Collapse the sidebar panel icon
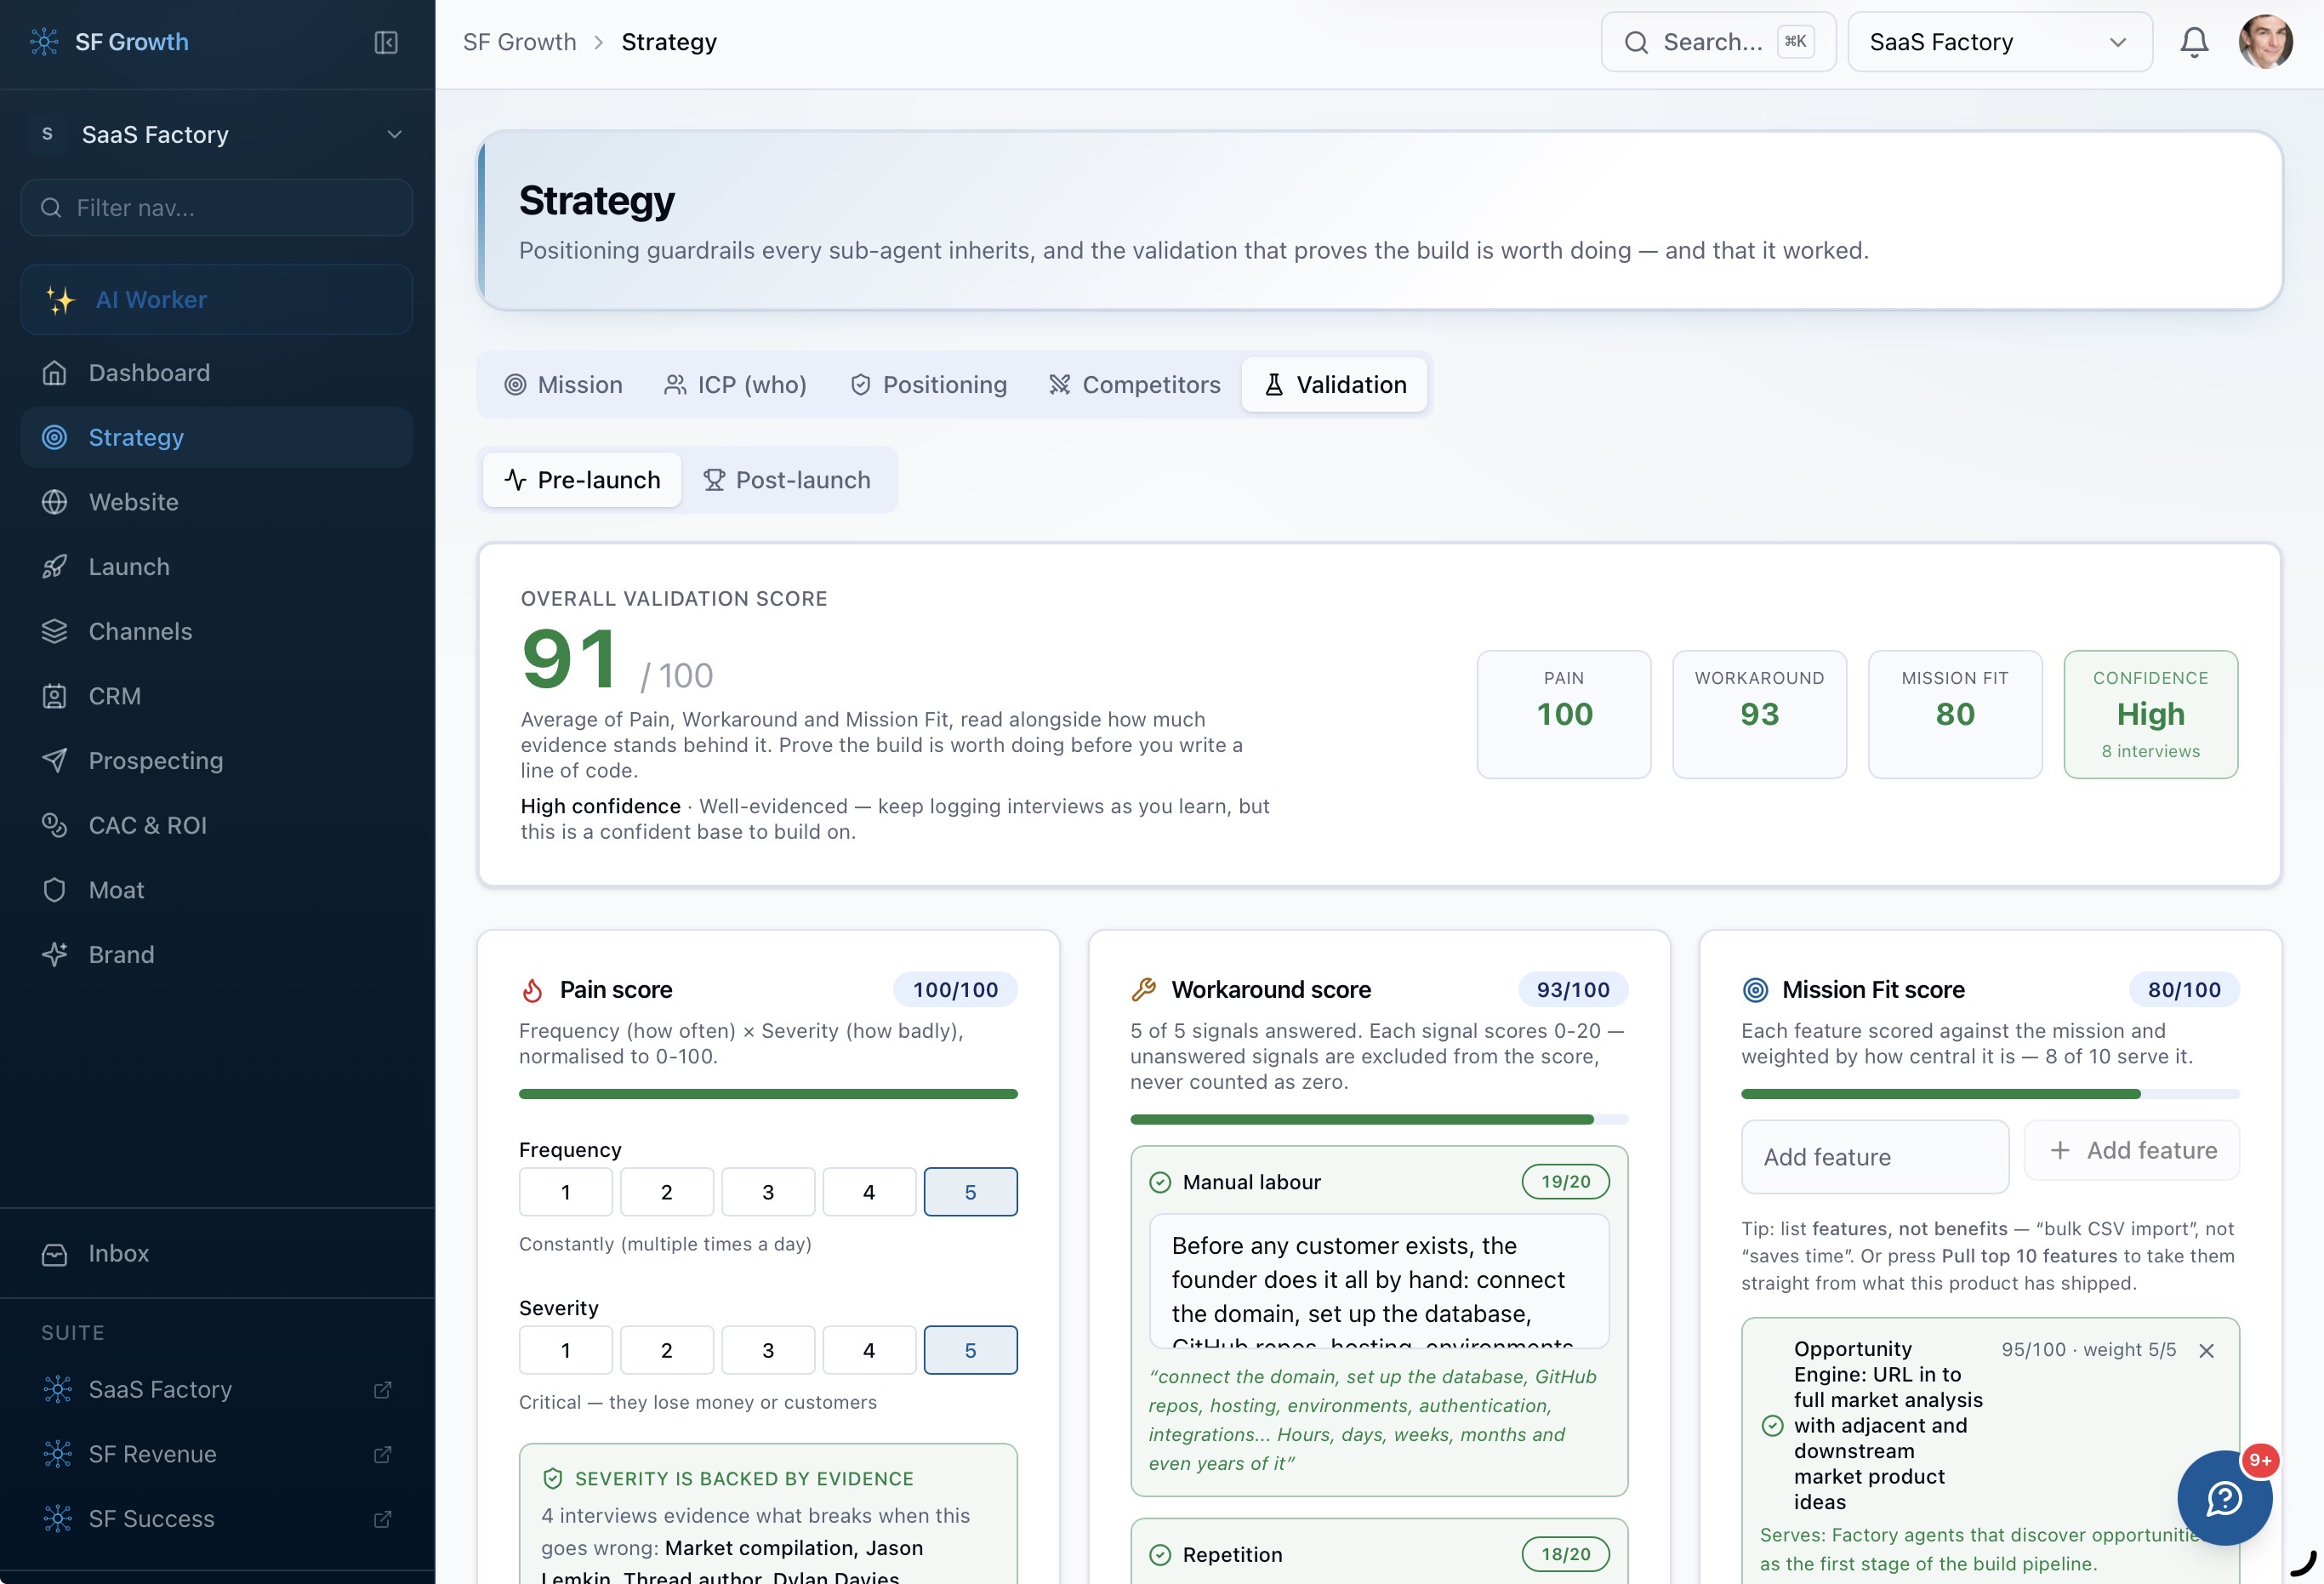This screenshot has height=1584, width=2324. [x=386, y=42]
